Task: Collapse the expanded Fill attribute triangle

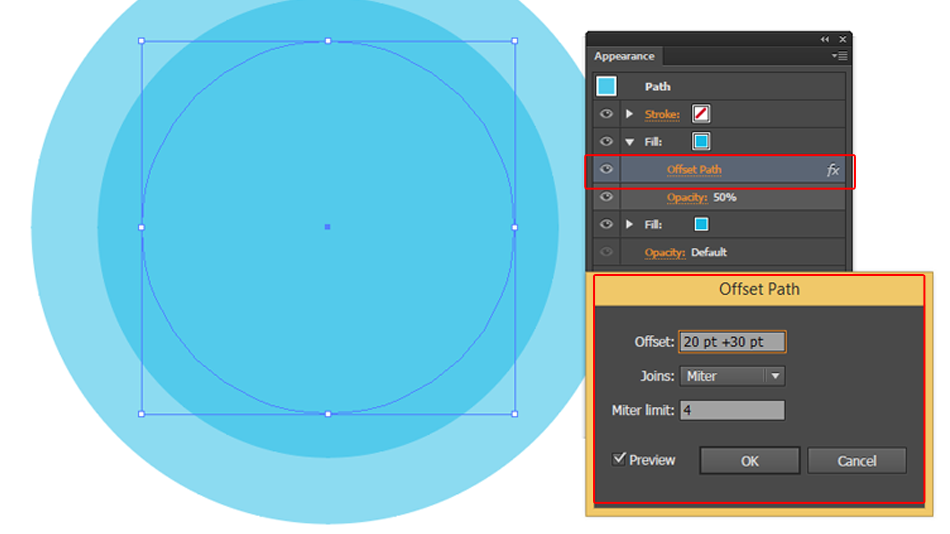Action: (629, 142)
